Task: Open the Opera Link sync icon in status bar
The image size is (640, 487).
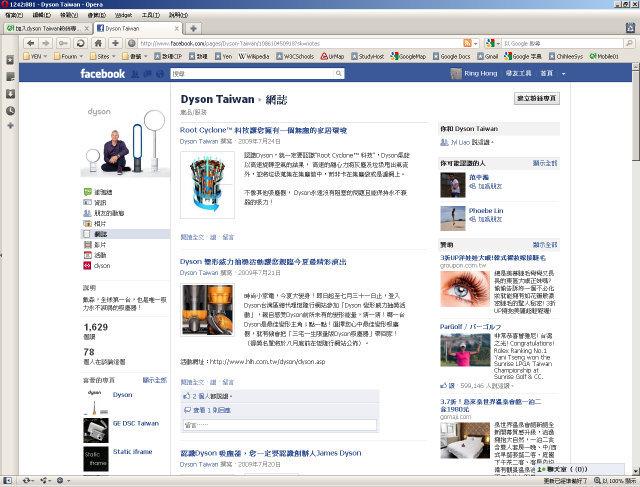Action: coord(27,481)
